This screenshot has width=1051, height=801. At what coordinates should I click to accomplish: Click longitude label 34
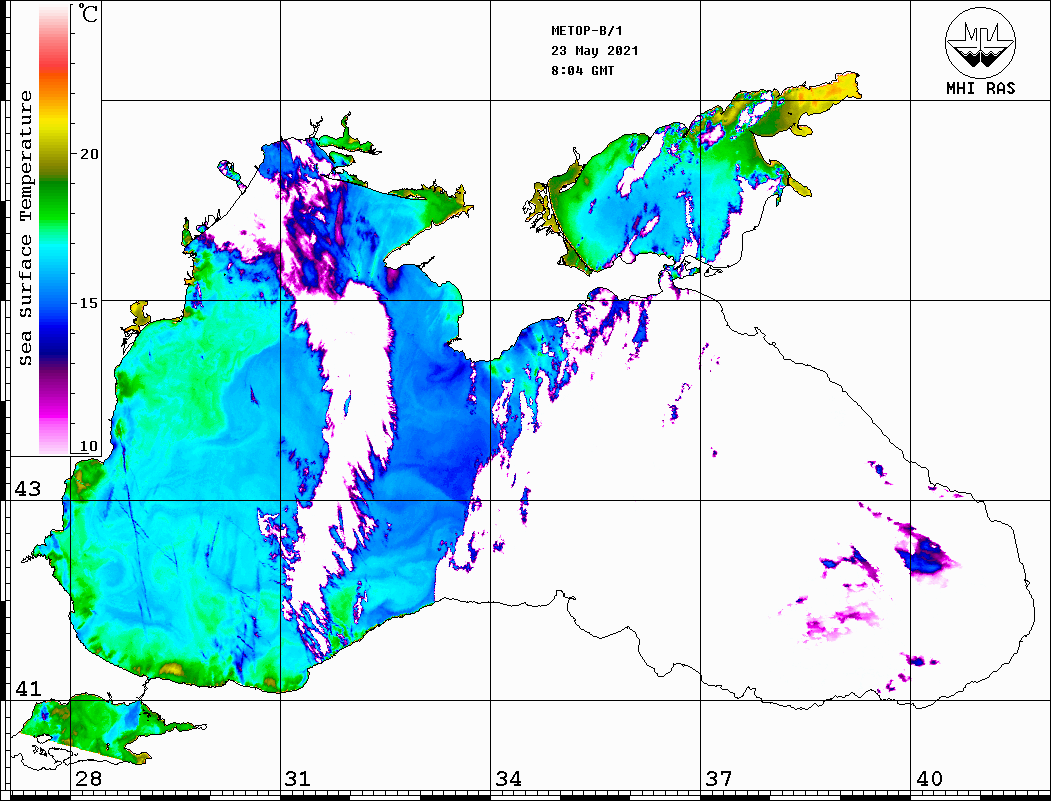508,778
